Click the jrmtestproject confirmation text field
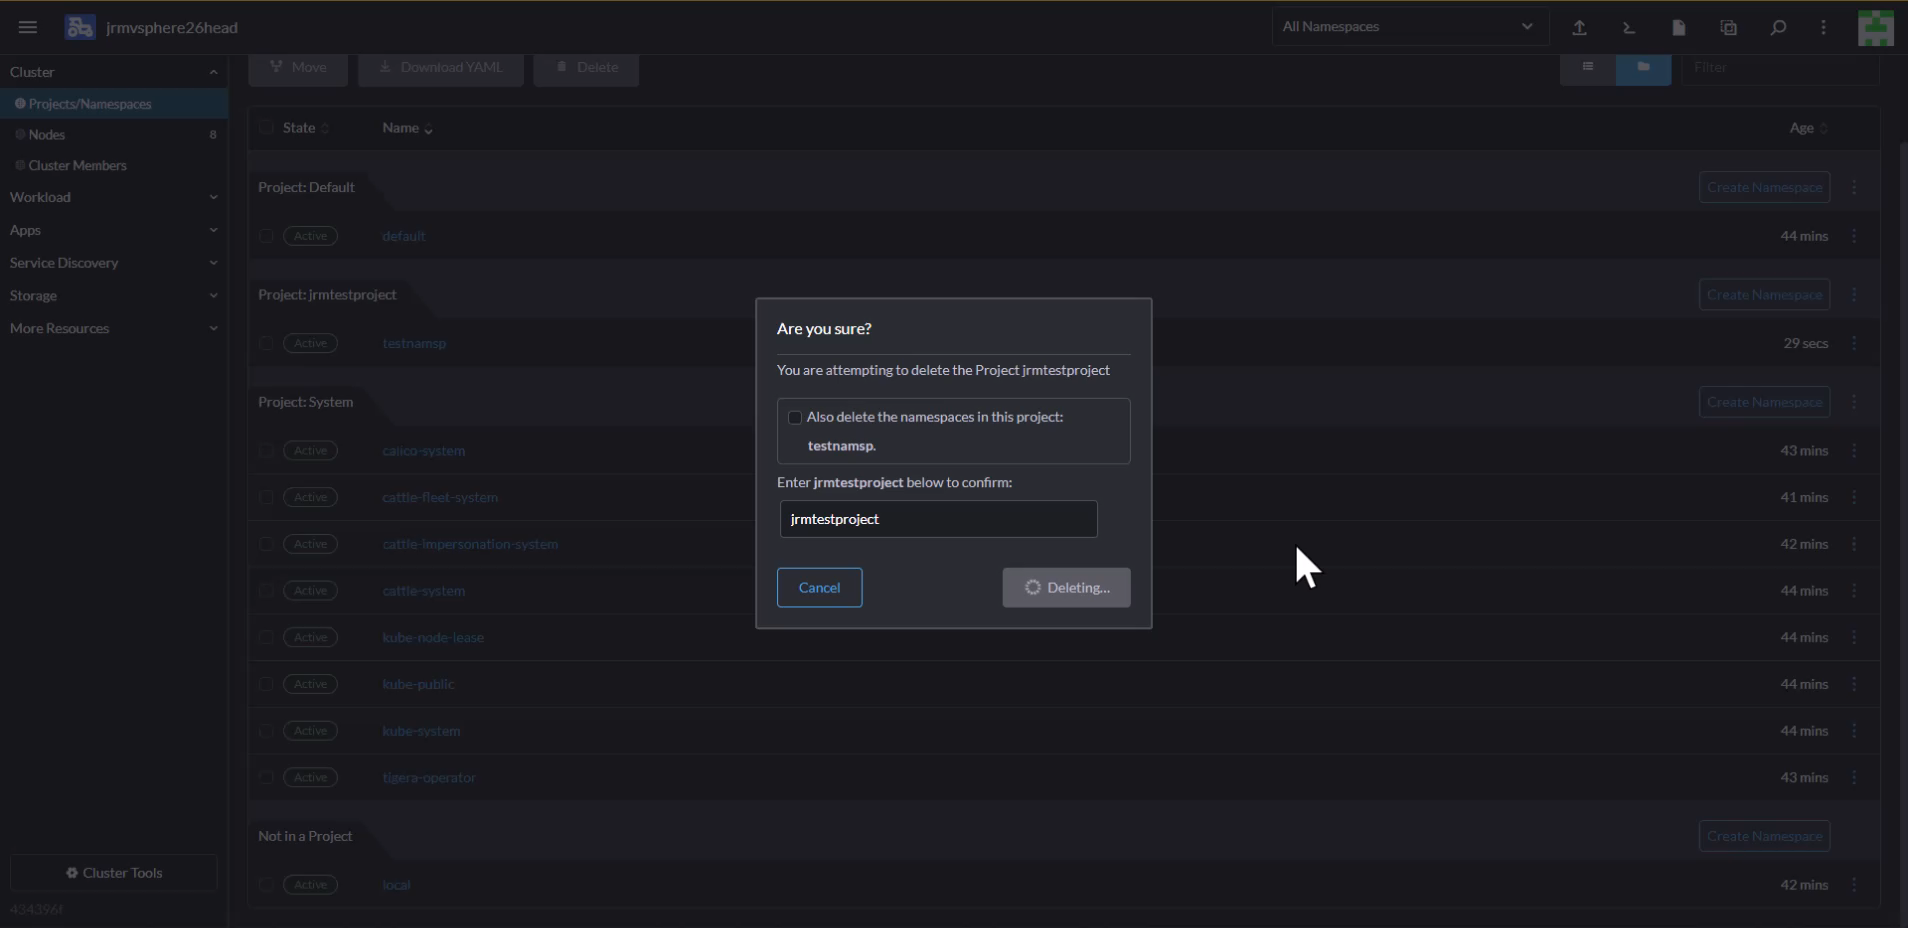This screenshot has height=928, width=1908. pos(938,518)
